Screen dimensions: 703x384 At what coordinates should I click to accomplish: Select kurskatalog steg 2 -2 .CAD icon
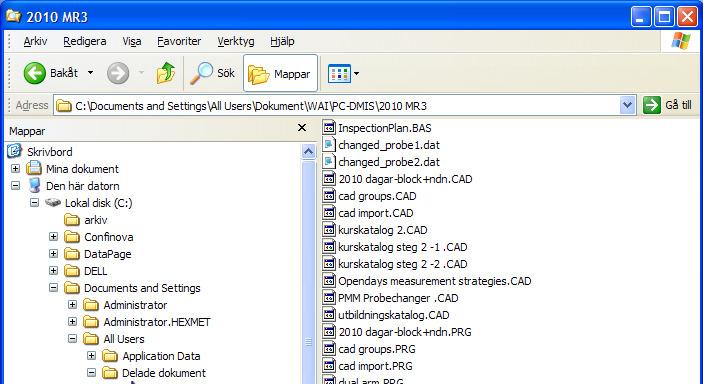click(x=329, y=264)
